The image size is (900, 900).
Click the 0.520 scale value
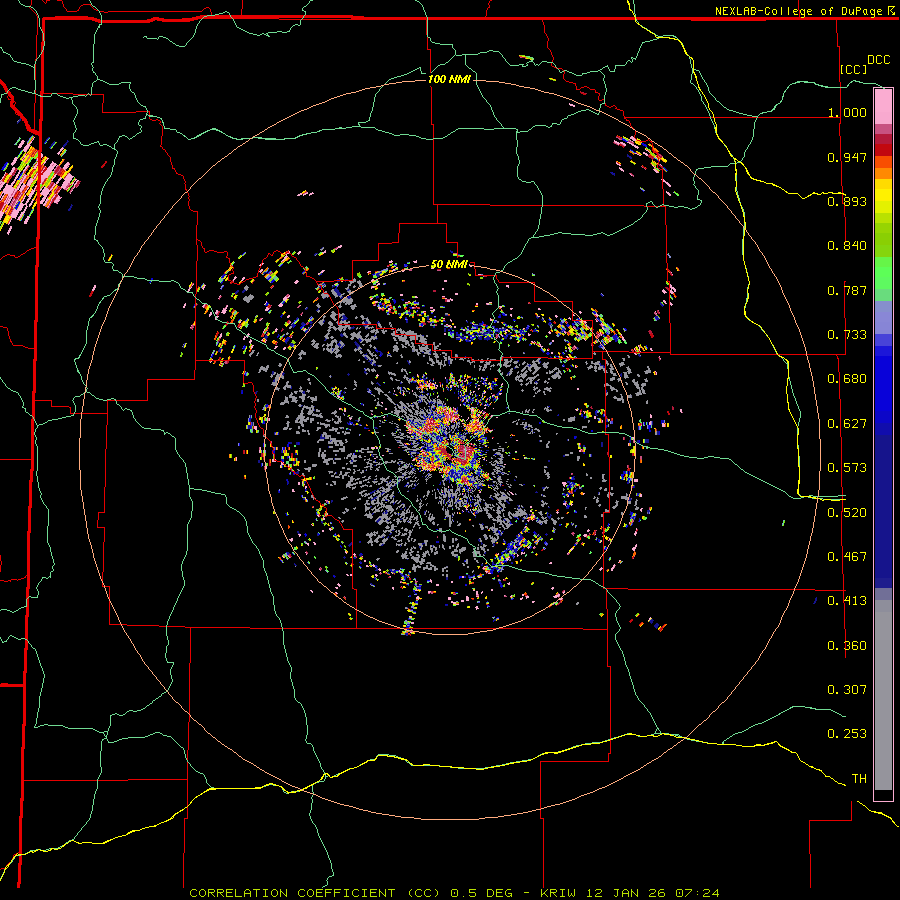tap(847, 513)
